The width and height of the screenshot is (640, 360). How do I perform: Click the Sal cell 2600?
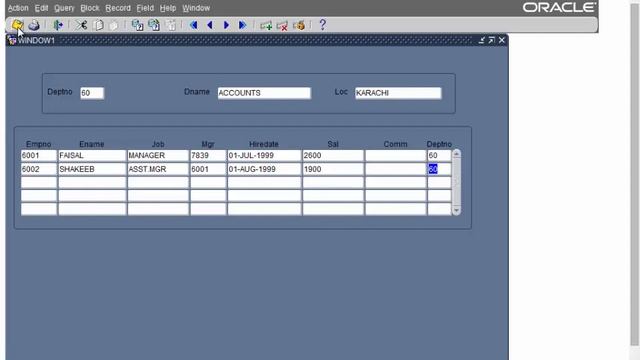point(333,156)
